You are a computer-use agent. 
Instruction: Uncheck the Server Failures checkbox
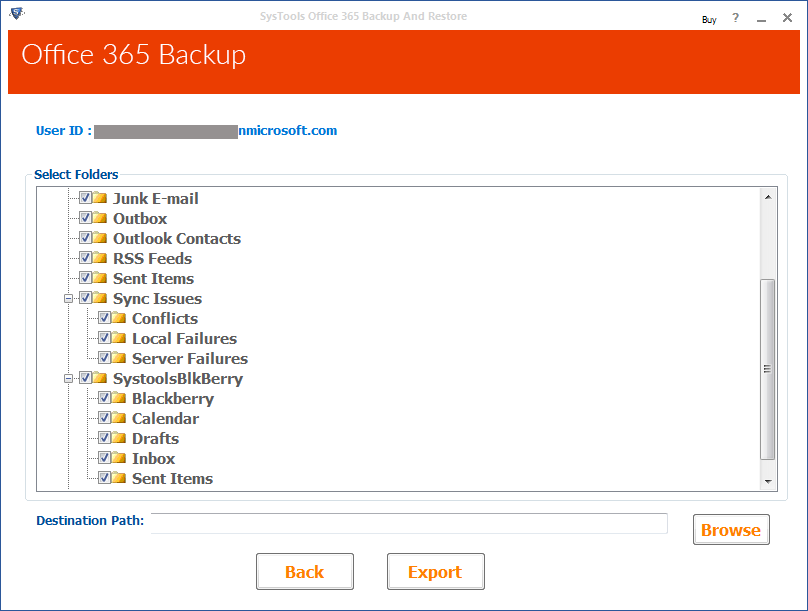105,358
